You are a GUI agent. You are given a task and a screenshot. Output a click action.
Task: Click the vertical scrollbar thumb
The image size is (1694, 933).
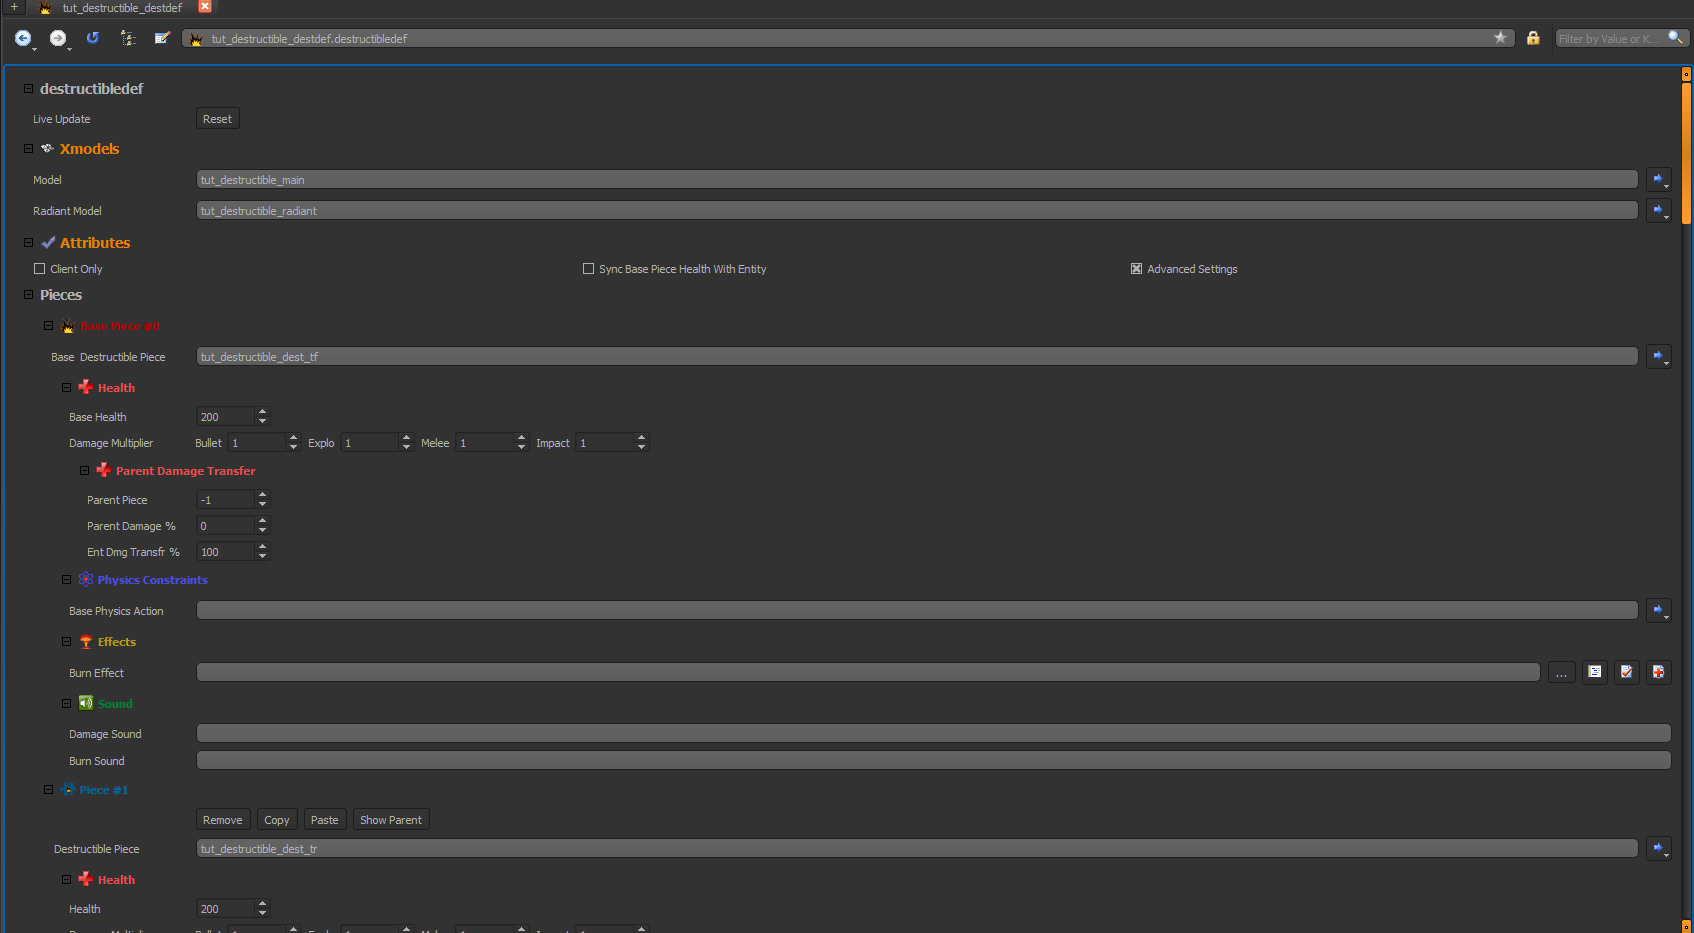tap(1686, 153)
